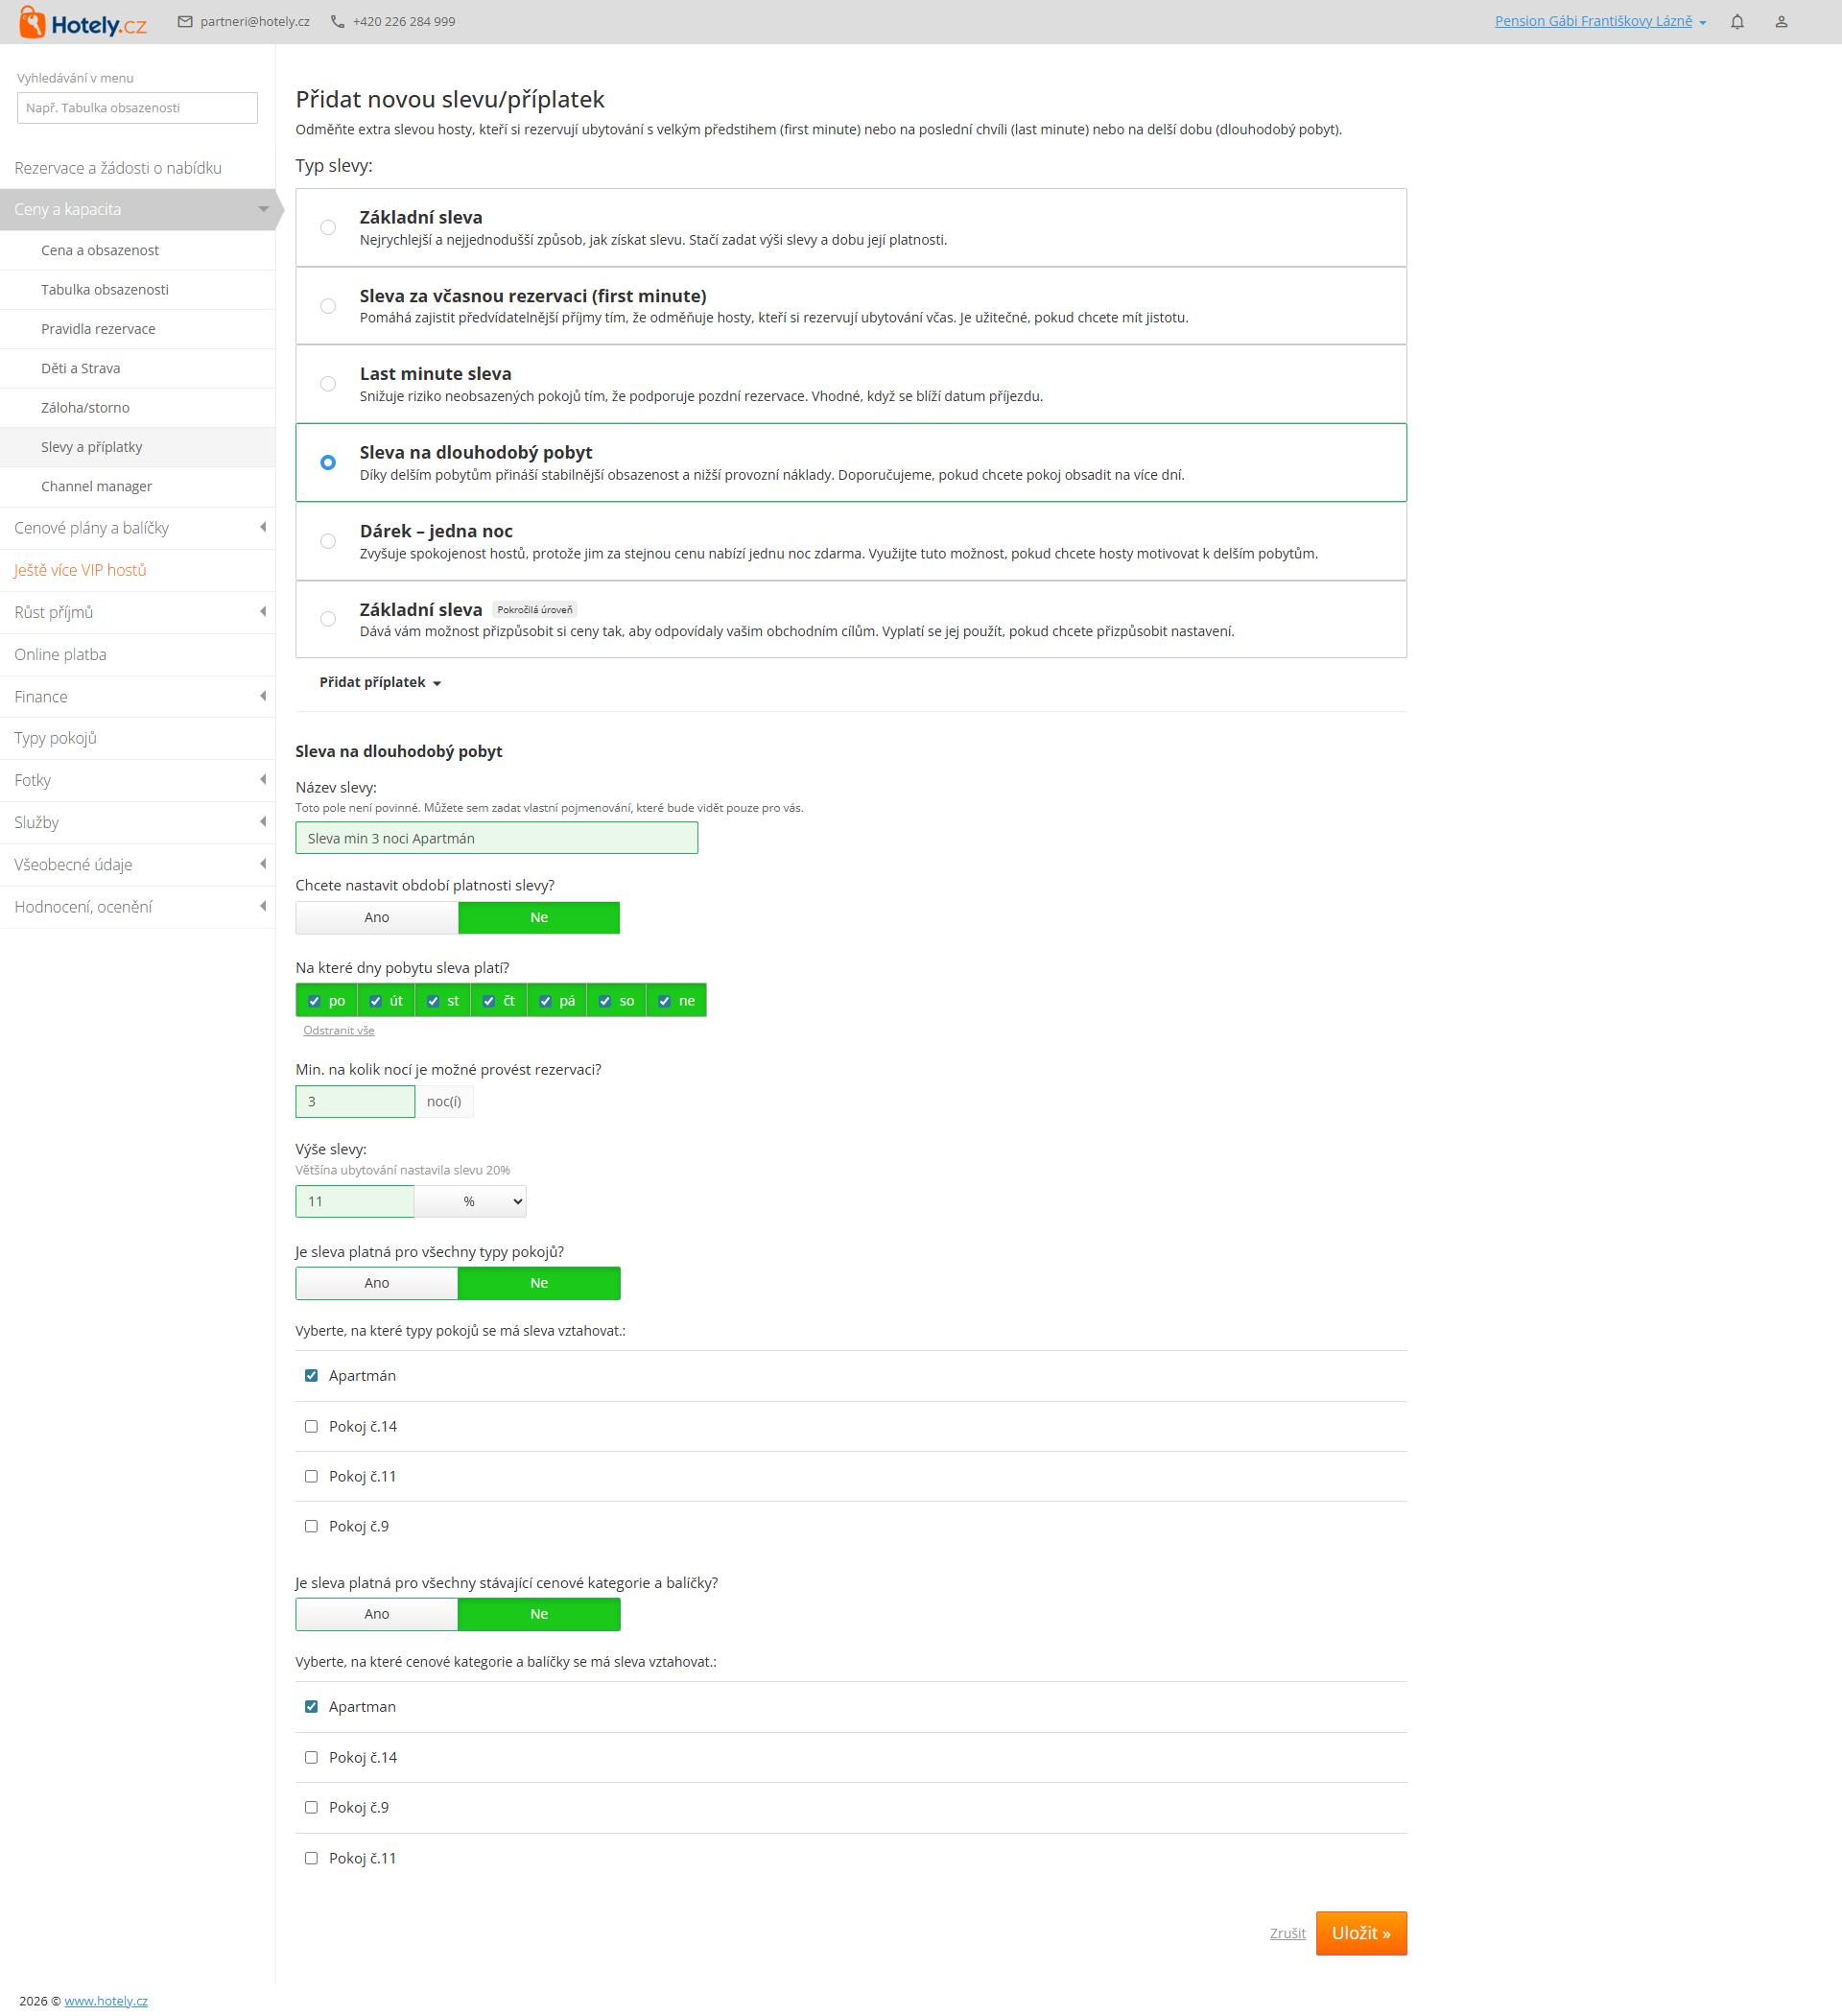This screenshot has width=1842, height=2016.
Task: Click the email envelope icon
Action: [185, 22]
